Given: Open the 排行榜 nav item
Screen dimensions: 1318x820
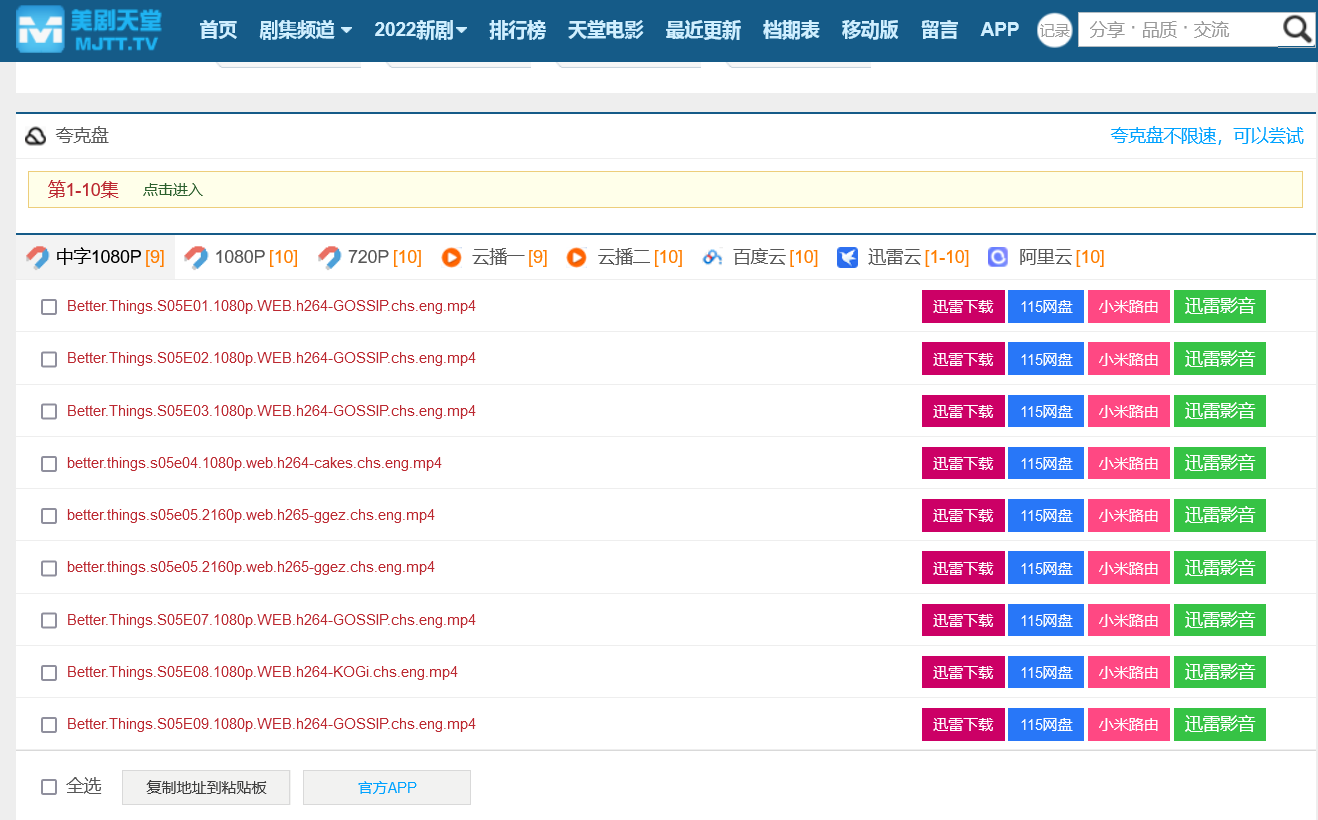Looking at the screenshot, I should pos(517,30).
